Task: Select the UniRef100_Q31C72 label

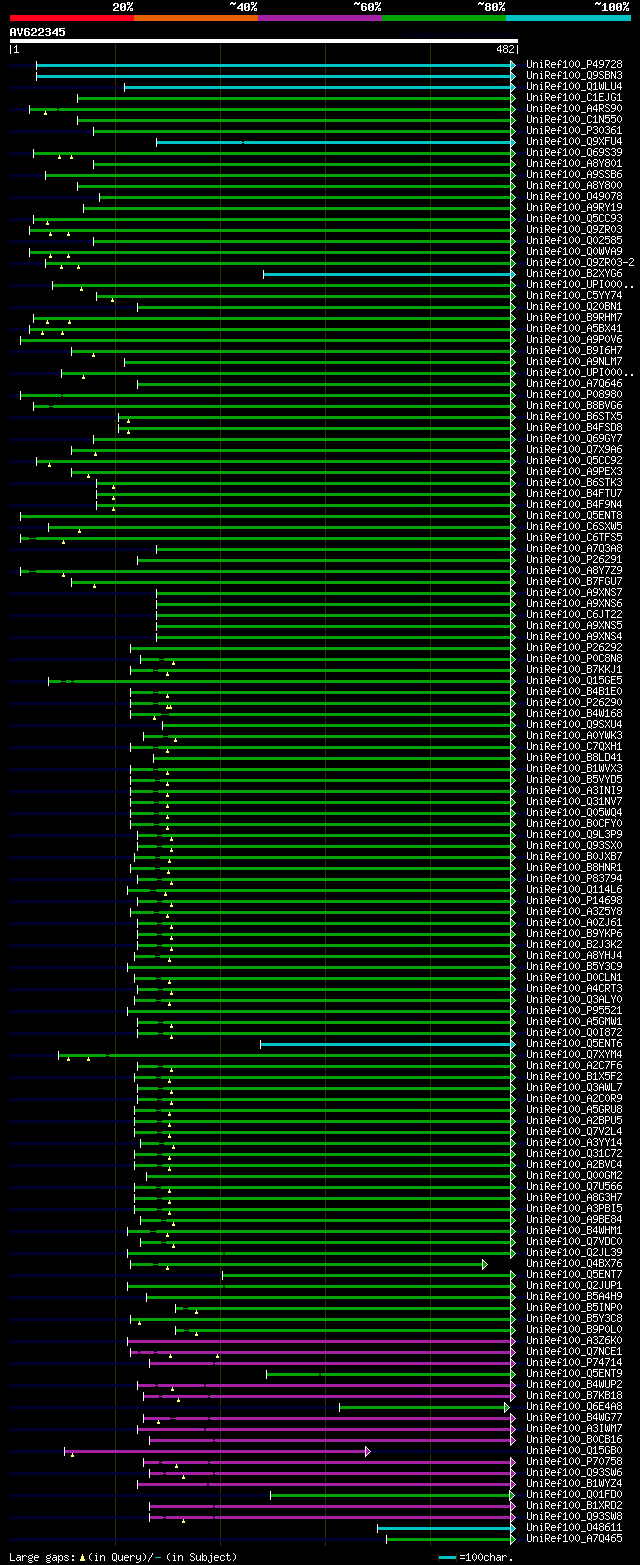Action: click(x=574, y=1154)
